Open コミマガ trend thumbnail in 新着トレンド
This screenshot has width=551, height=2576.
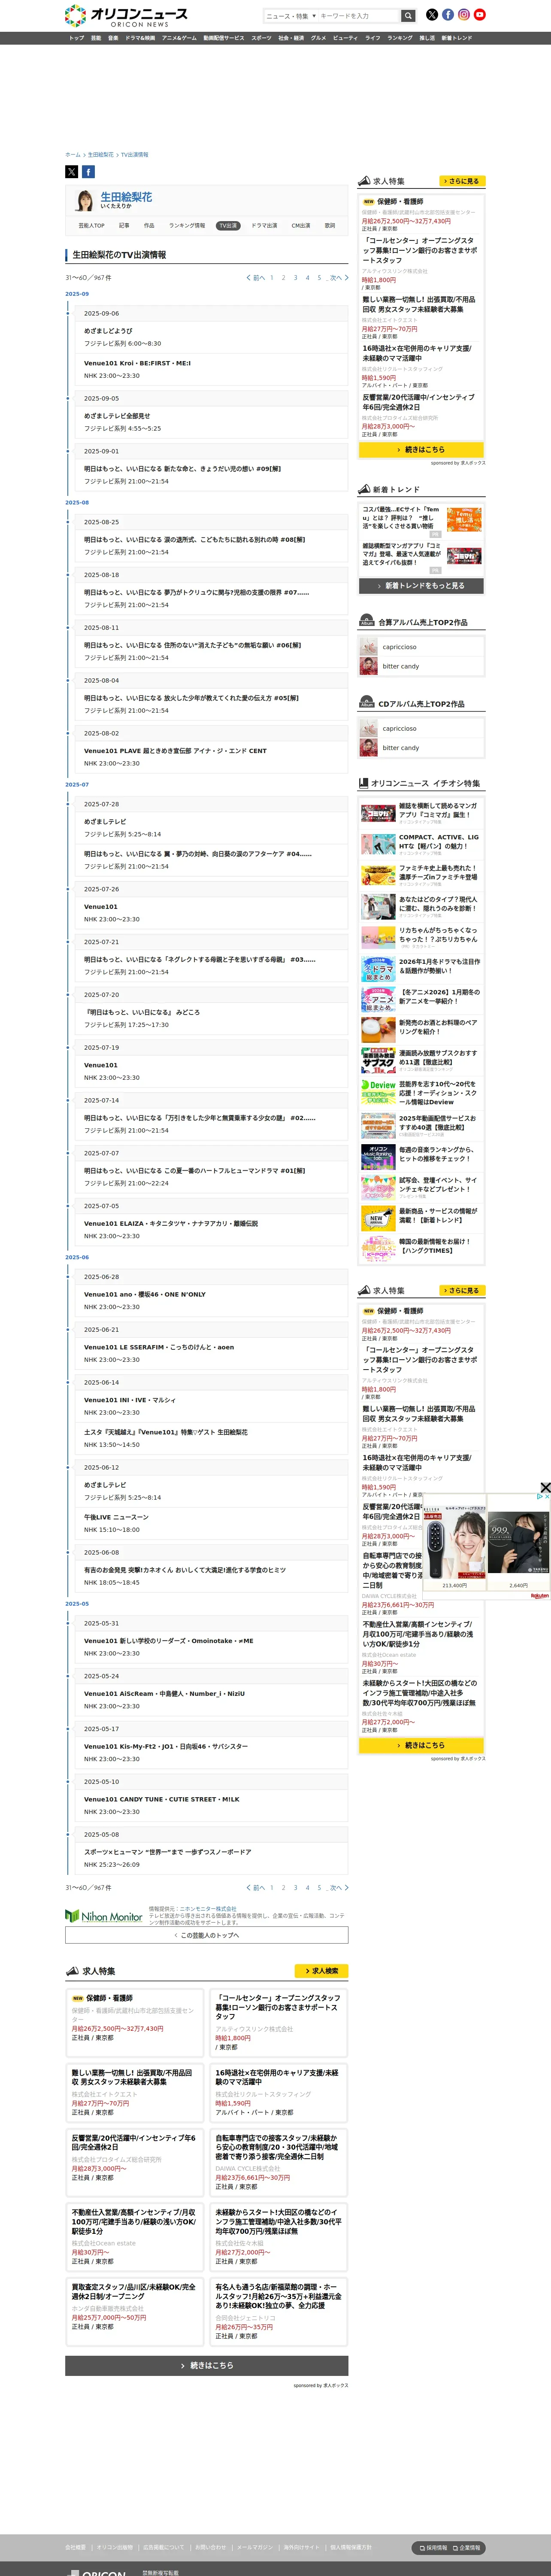coord(464,555)
